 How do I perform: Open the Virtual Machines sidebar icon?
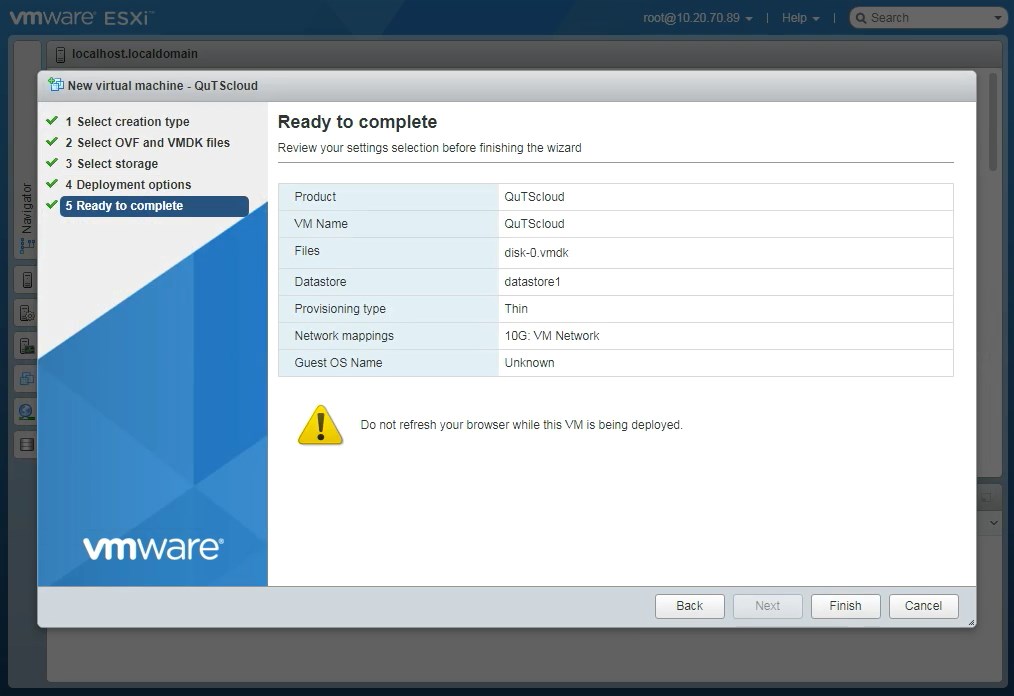tap(27, 379)
